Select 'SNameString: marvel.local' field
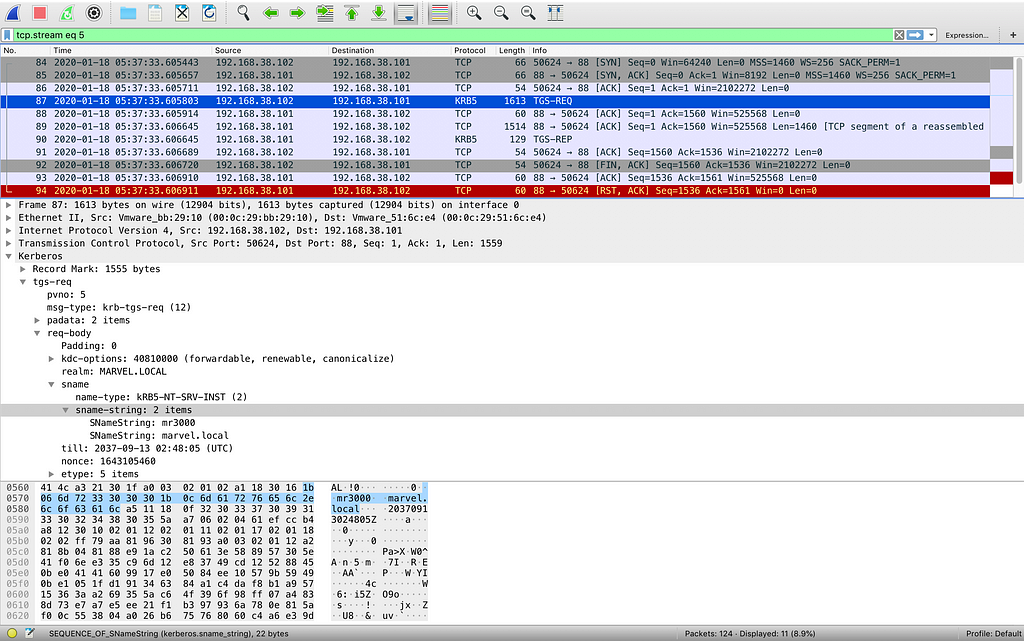This screenshot has height=641, width=1024. (x=159, y=435)
